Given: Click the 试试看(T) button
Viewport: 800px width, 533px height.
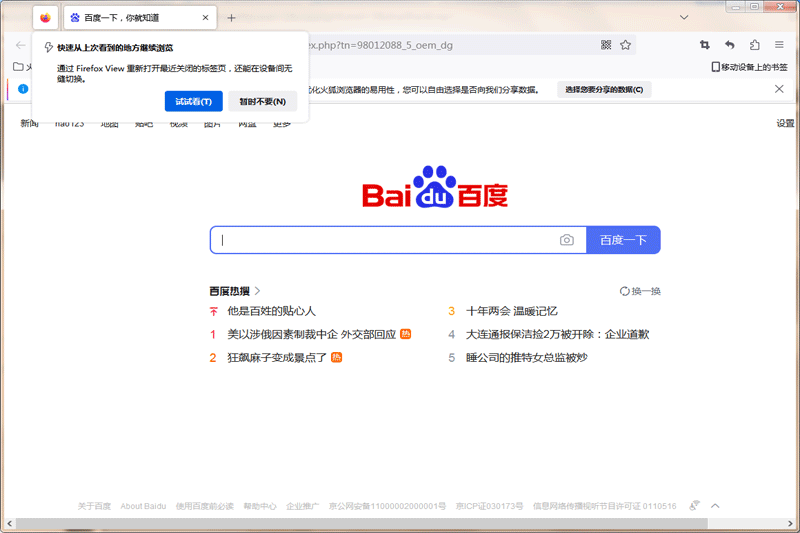Looking at the screenshot, I should tap(193, 101).
